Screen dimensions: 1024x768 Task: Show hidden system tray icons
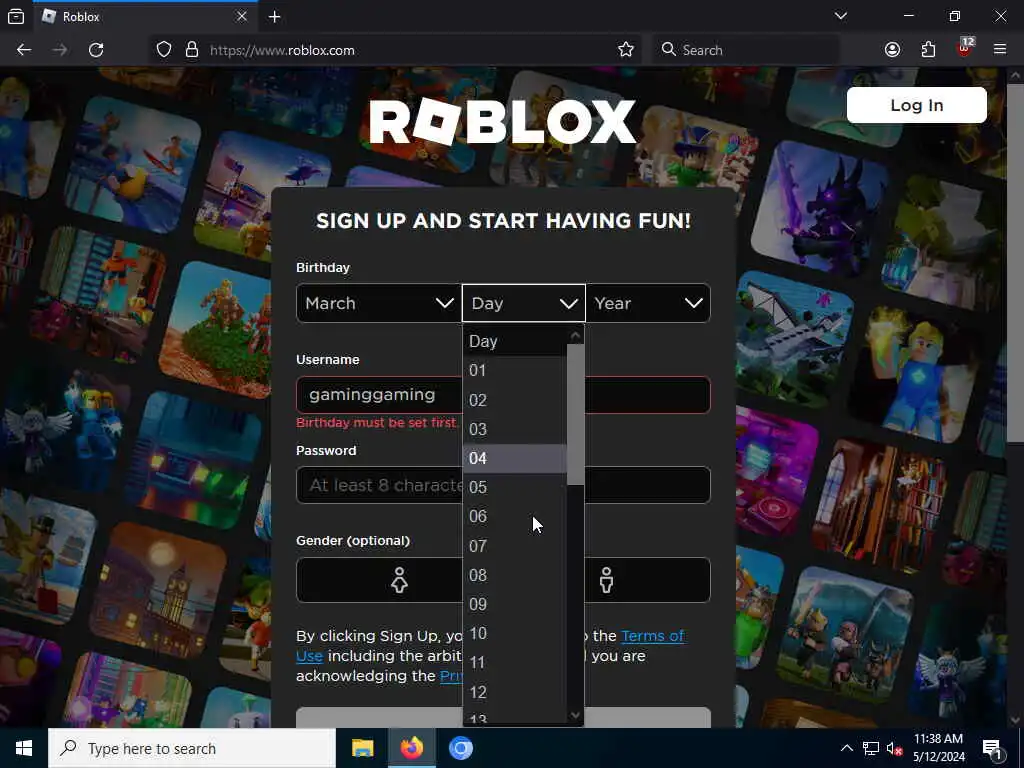tap(846, 748)
